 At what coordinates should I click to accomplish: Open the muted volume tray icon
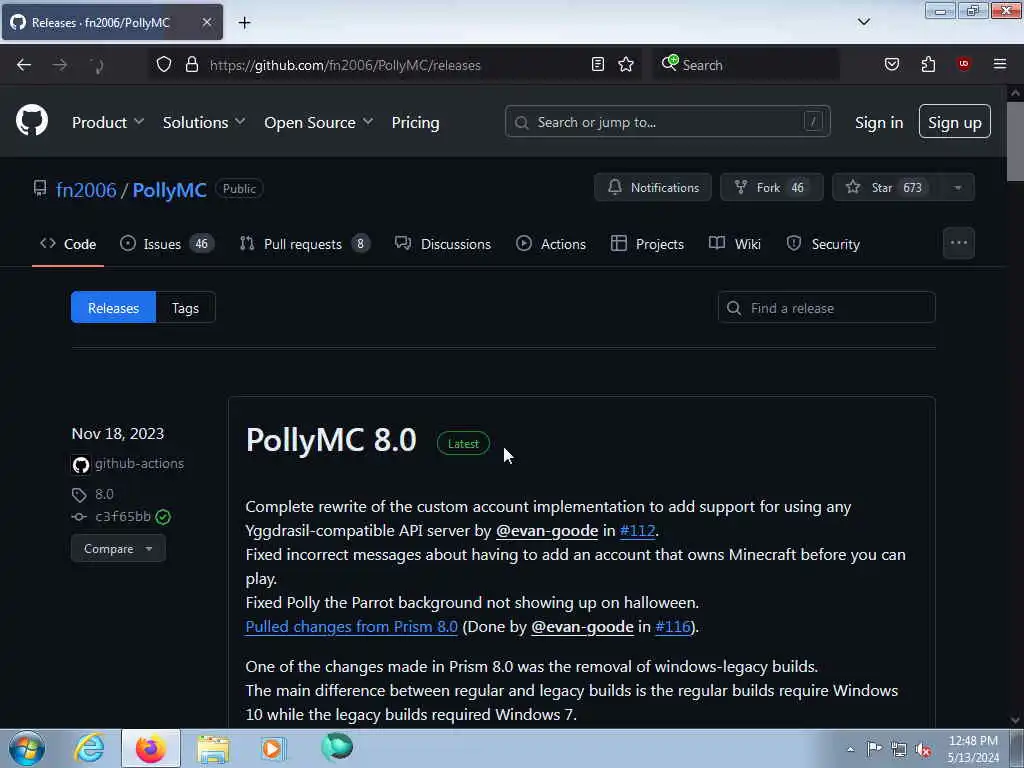pos(923,749)
